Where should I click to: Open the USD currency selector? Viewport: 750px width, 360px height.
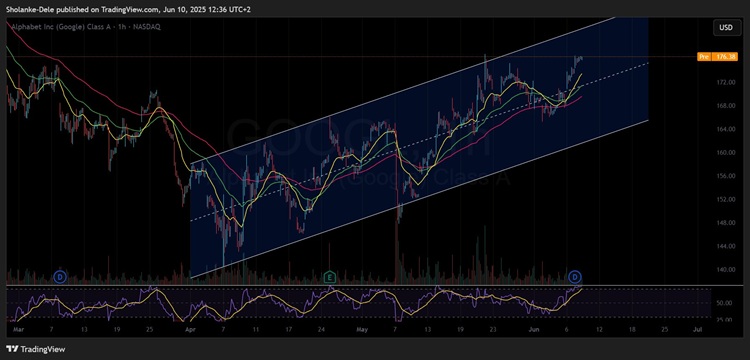tap(726, 28)
